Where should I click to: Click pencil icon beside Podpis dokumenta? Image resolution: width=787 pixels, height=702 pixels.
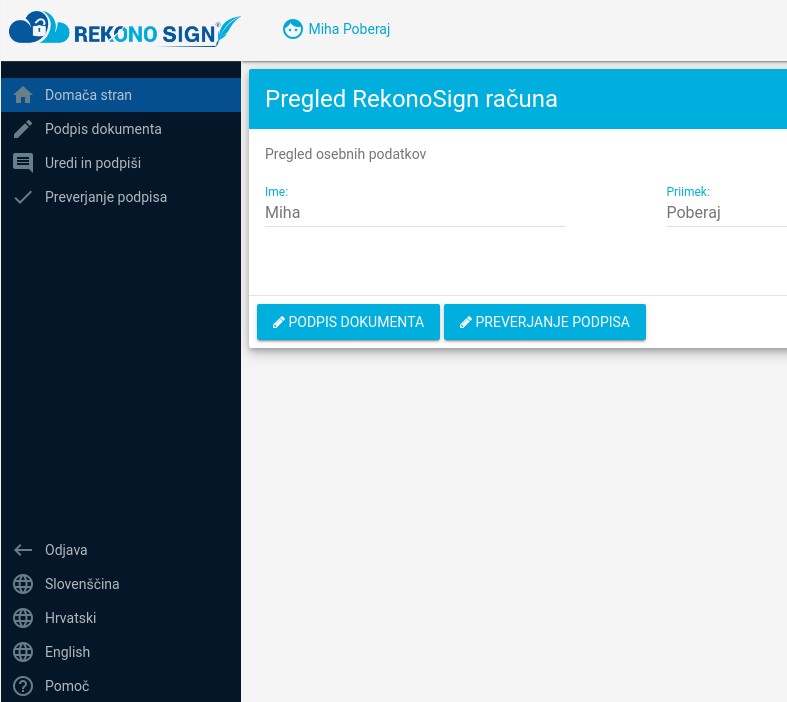23,129
